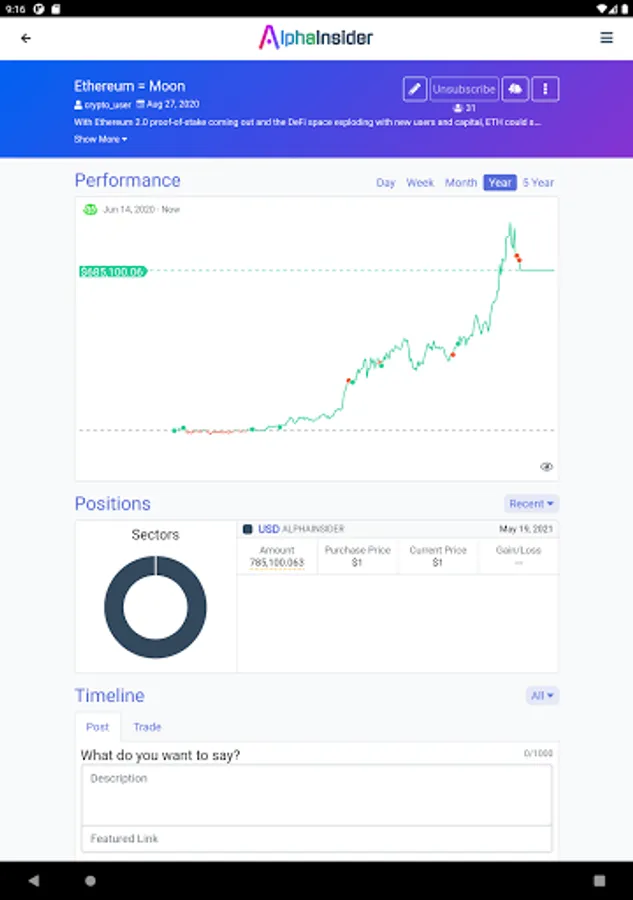Viewport: 633px width, 900px height.
Task: Open the Recent positions dropdown
Action: (x=531, y=504)
